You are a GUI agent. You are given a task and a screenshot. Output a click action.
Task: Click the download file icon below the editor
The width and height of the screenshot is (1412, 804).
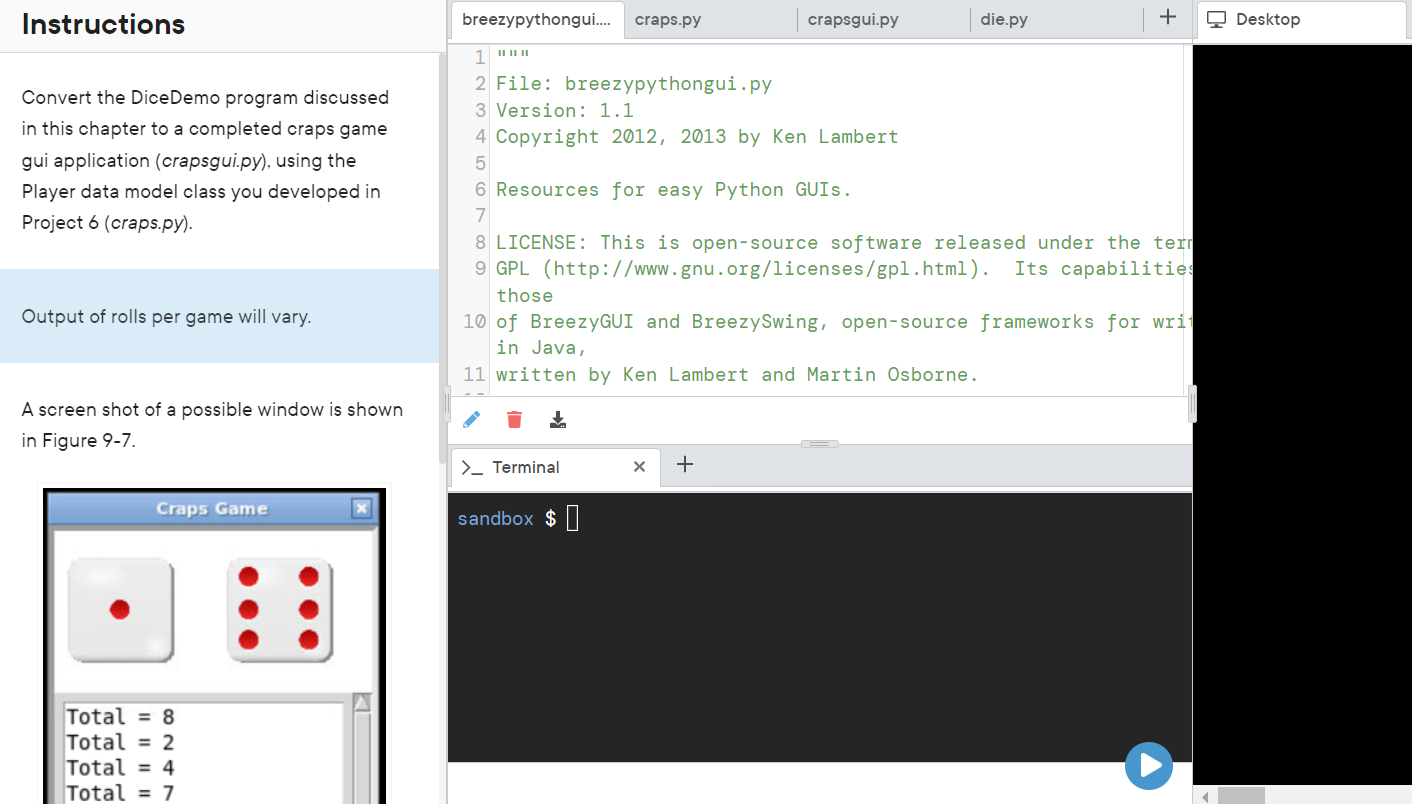pyautogui.click(x=558, y=419)
